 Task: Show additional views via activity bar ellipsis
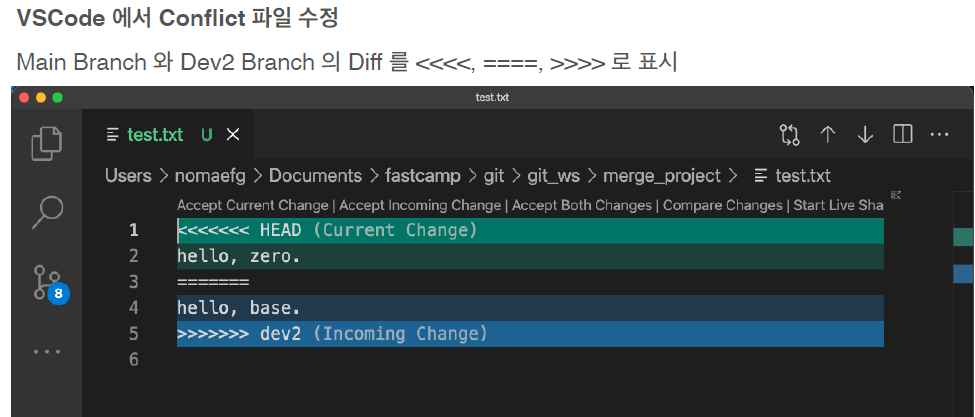(x=47, y=352)
